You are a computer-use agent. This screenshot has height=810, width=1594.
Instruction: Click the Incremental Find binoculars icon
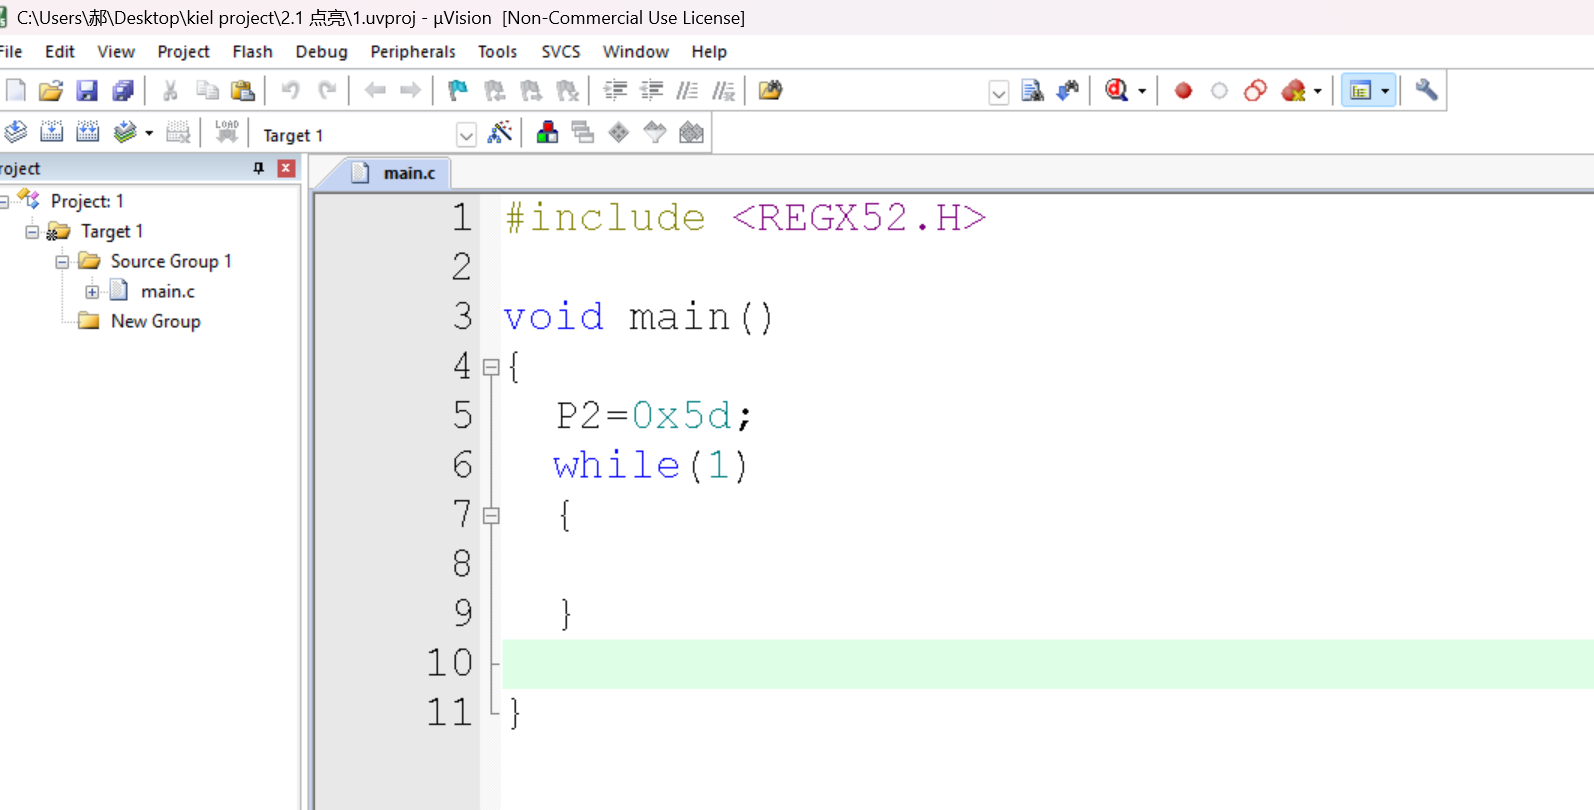pyautogui.click(x=1068, y=91)
